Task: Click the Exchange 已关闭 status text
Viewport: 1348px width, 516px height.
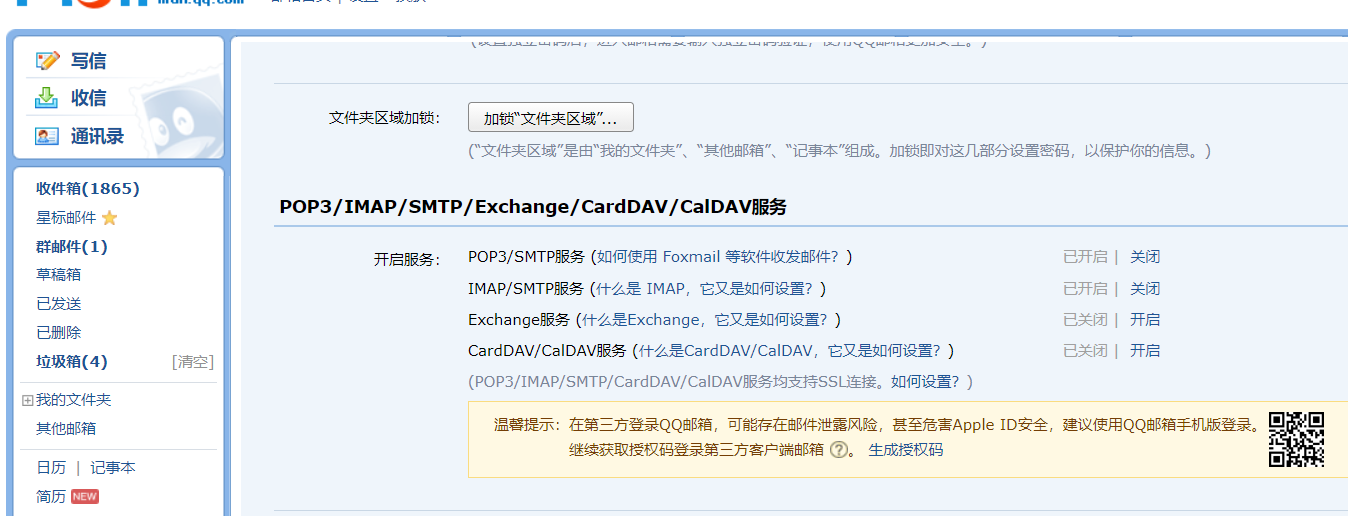Action: pyautogui.click(x=1085, y=320)
